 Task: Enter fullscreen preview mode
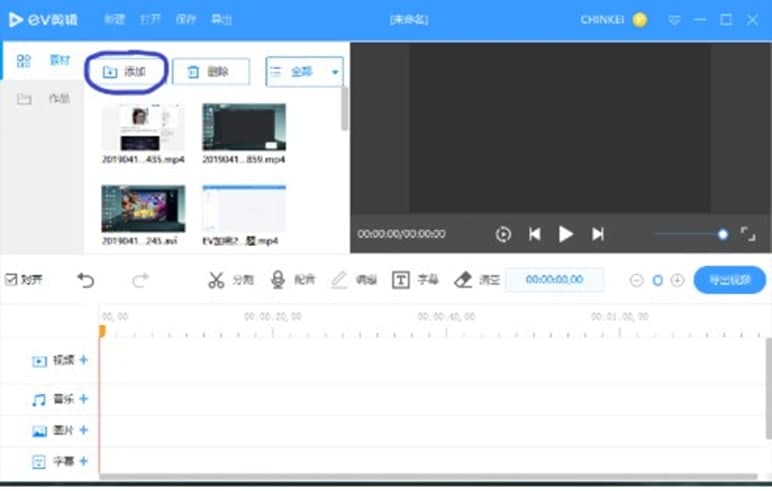tap(747, 234)
